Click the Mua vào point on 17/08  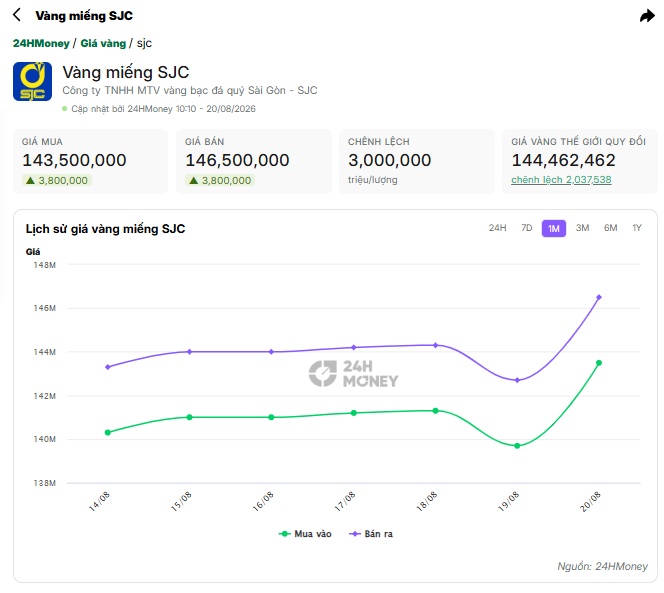pos(354,413)
